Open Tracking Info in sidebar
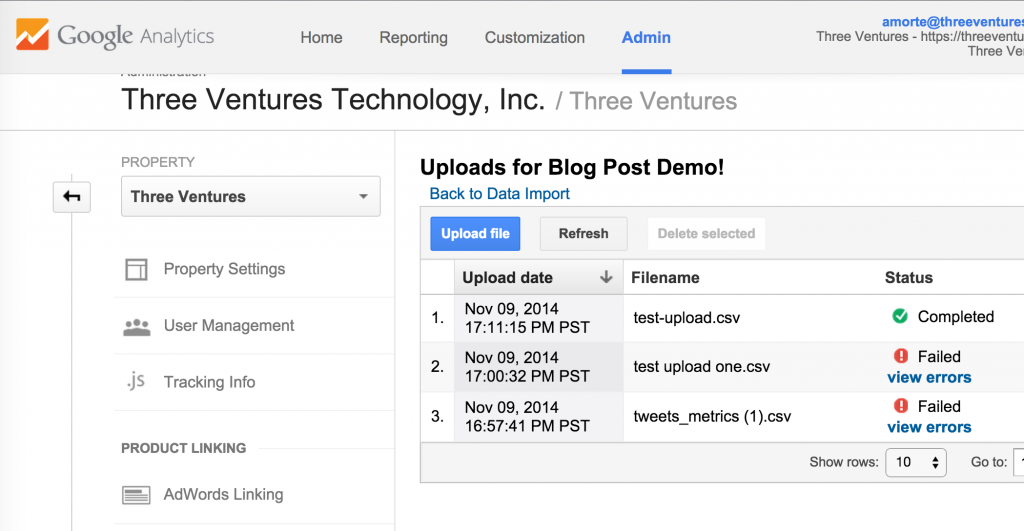 pyautogui.click(x=210, y=382)
